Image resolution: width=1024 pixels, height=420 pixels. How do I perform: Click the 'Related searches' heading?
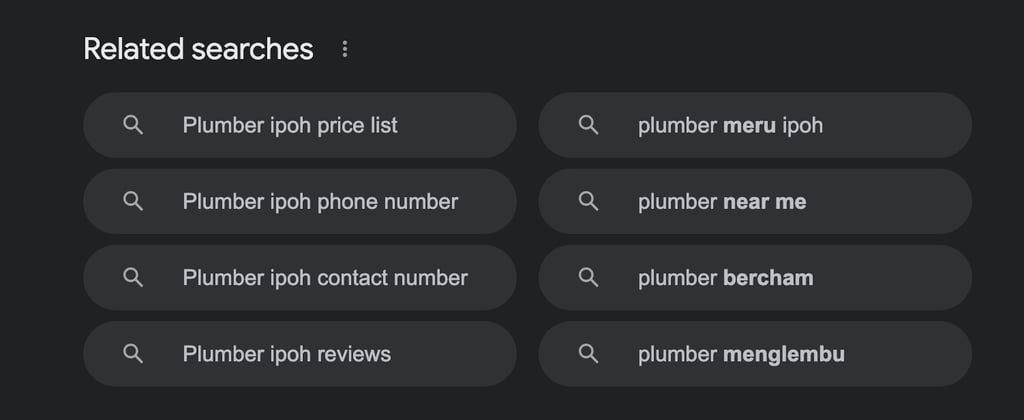pos(198,49)
